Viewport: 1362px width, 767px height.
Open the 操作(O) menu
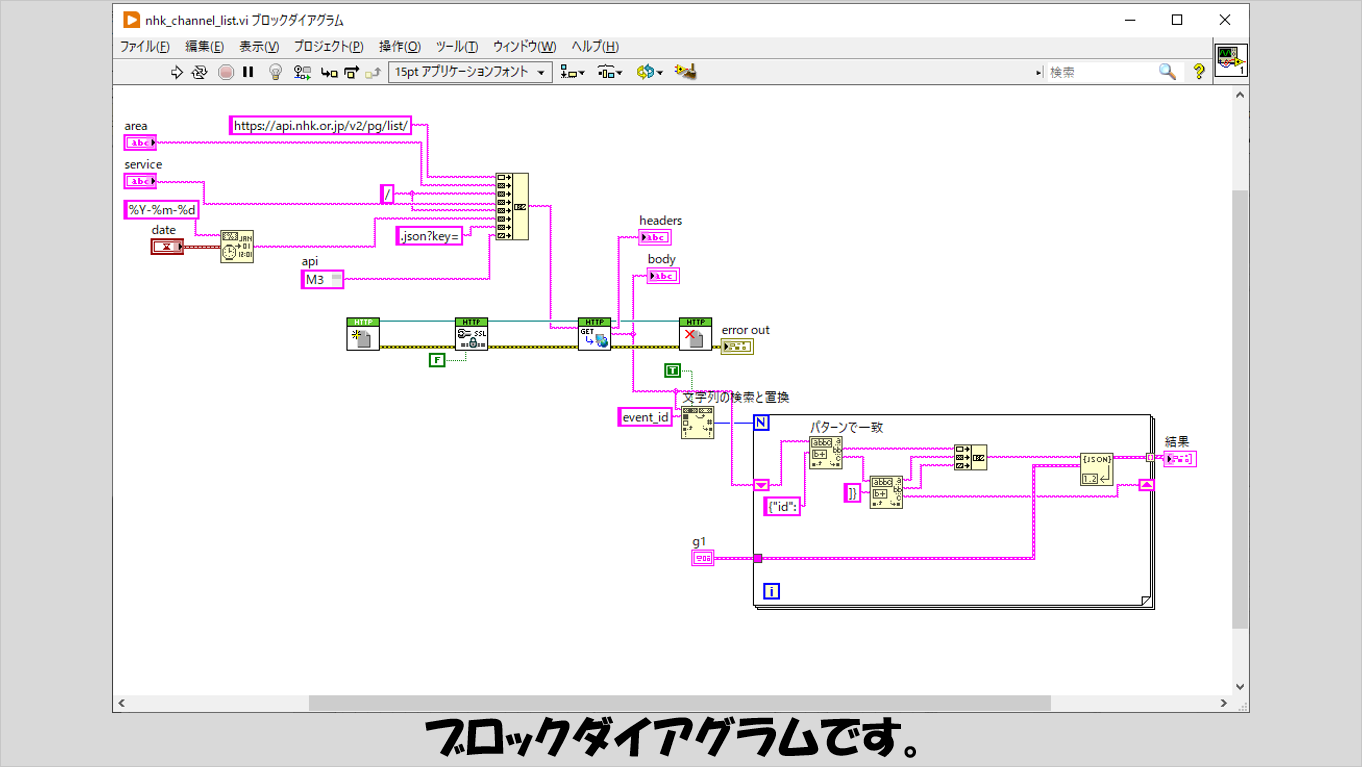tap(400, 47)
